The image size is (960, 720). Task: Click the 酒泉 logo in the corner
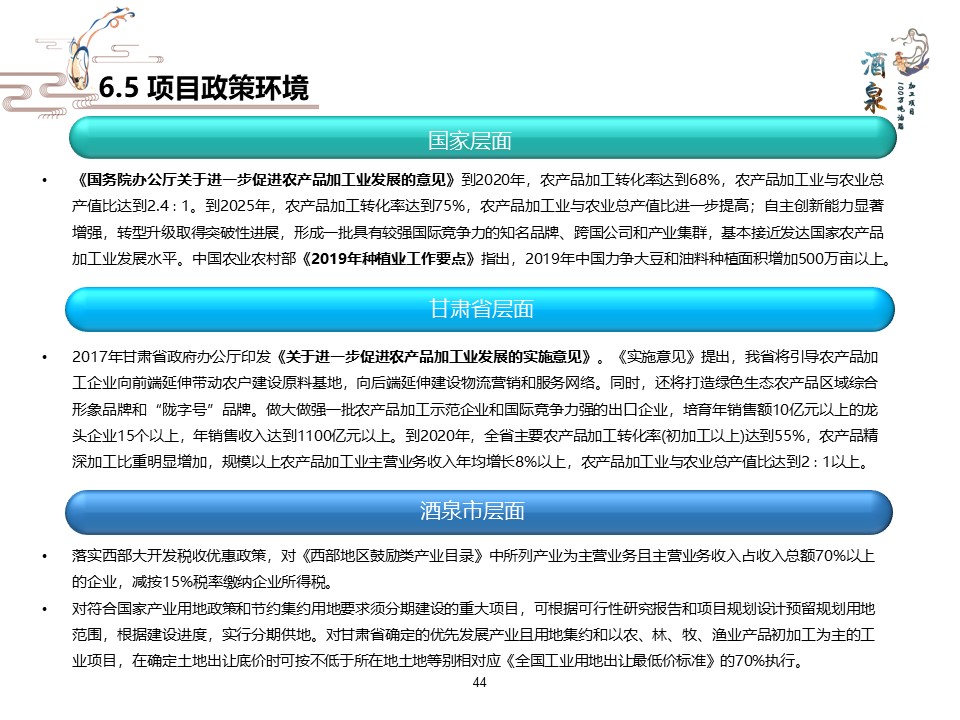click(895, 79)
